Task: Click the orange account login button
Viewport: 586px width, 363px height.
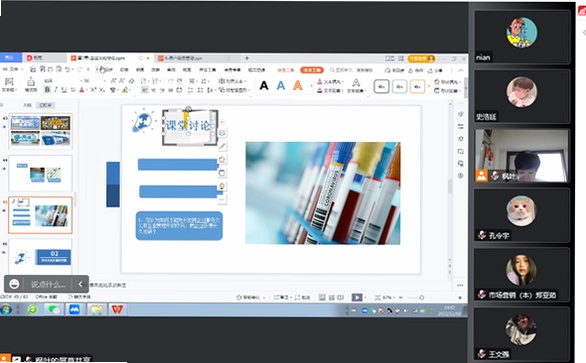Action: (x=422, y=59)
